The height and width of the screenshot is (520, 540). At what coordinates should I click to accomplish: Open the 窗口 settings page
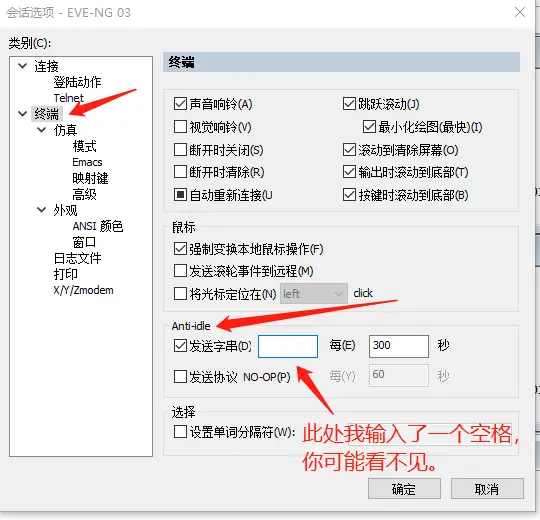tap(84, 242)
